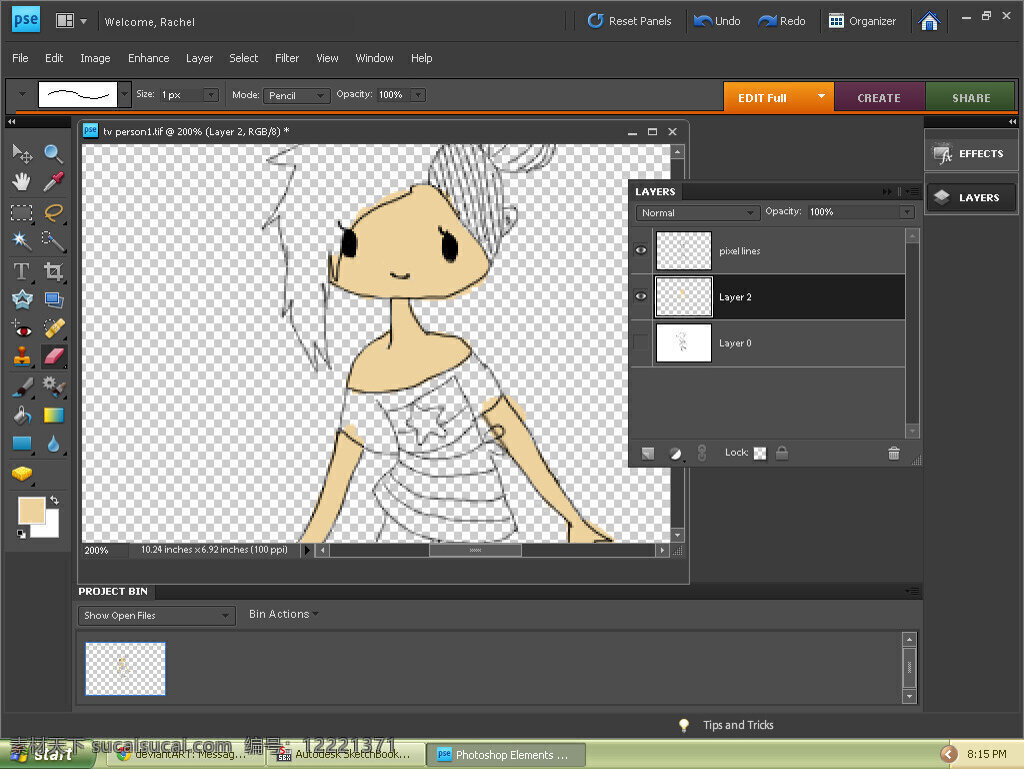1024x769 pixels.
Task: Hide the pixel lines layer
Action: [x=641, y=251]
